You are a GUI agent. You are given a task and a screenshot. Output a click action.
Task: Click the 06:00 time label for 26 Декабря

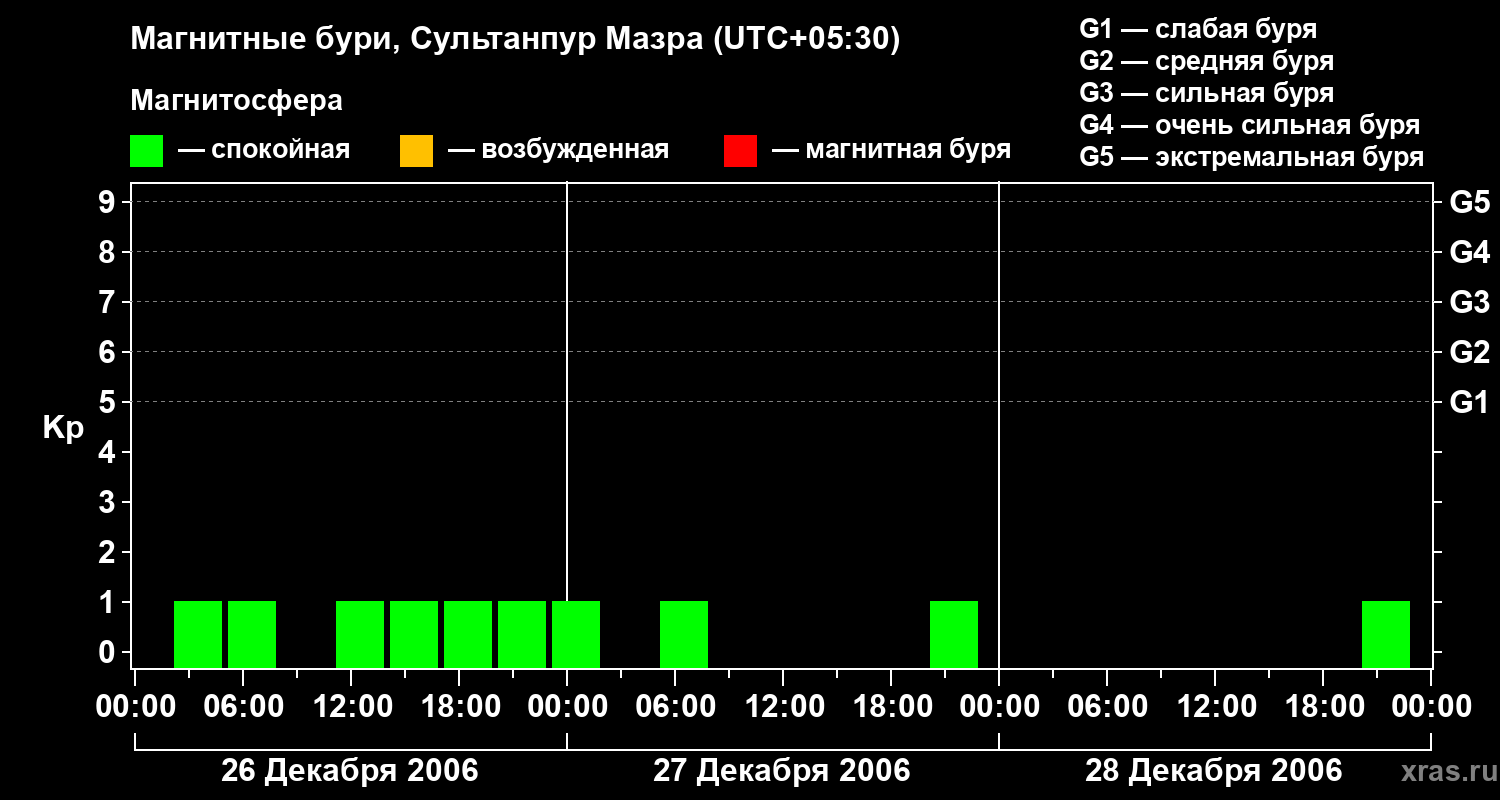click(x=243, y=707)
